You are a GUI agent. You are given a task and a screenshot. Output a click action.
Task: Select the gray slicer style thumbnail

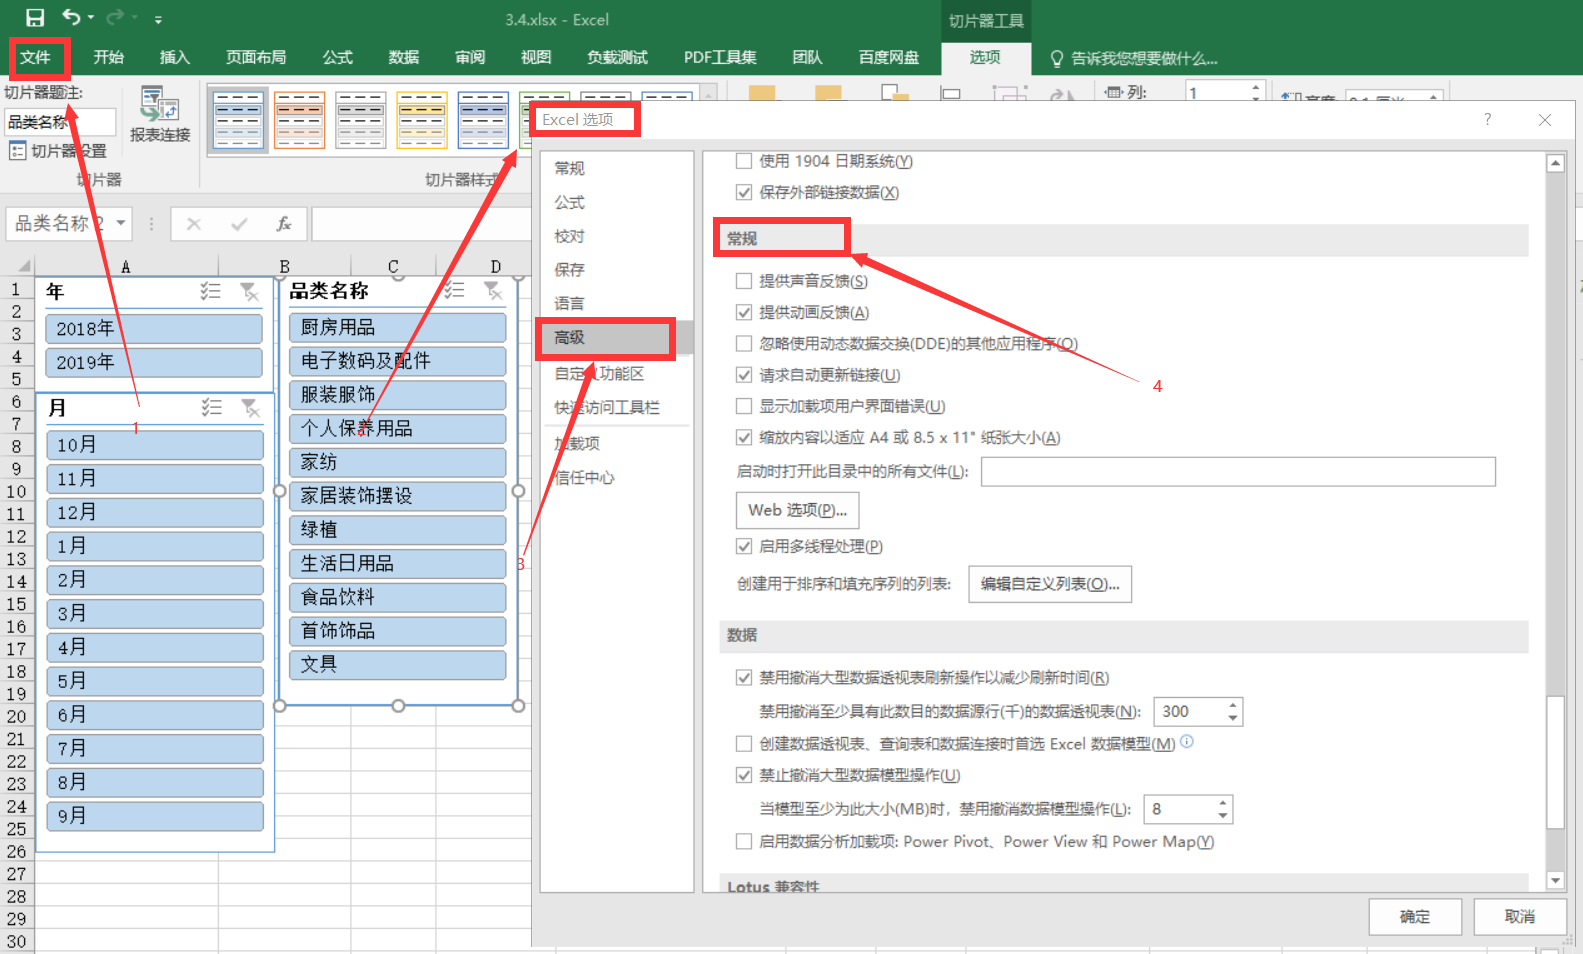pos(361,120)
